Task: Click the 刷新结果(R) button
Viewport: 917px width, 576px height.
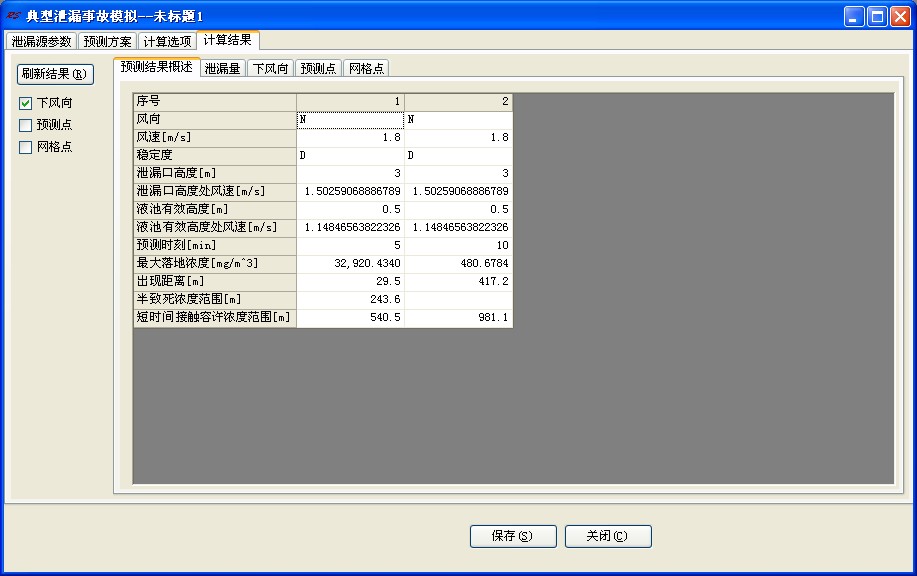Action: [55, 74]
